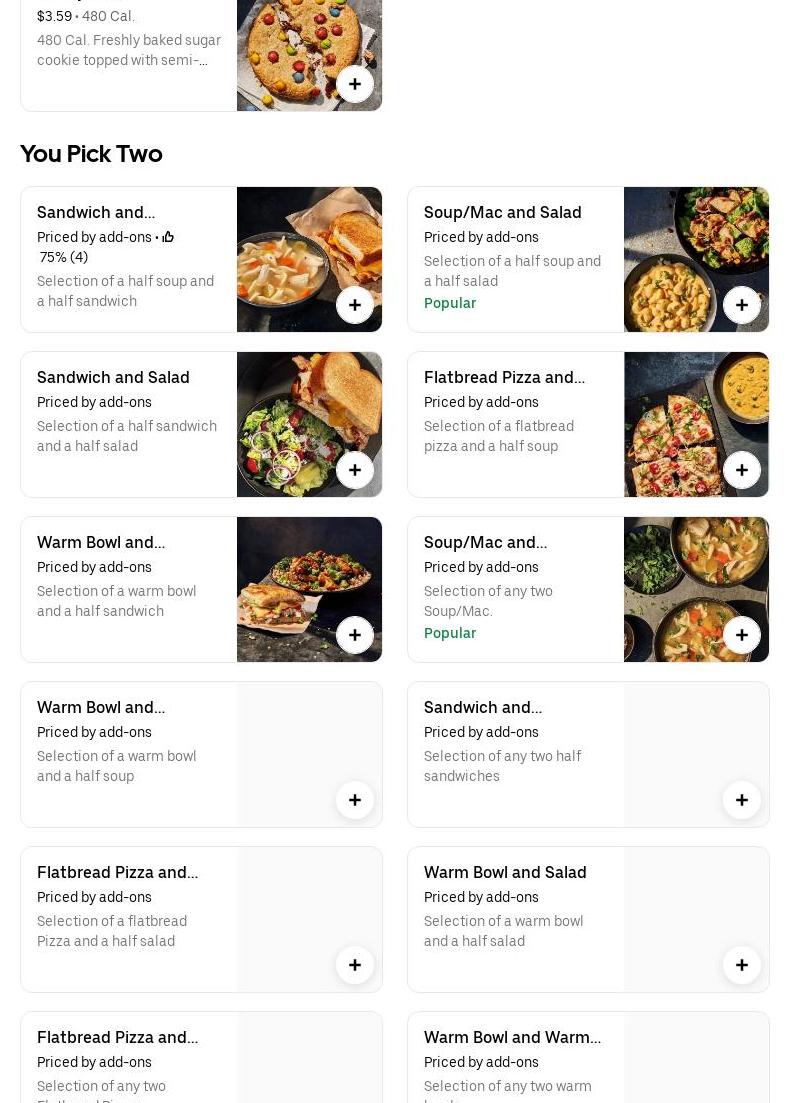Add the any two Soup/Mac selection
Viewport: 804px width, 1103px height.
pos(742,635)
